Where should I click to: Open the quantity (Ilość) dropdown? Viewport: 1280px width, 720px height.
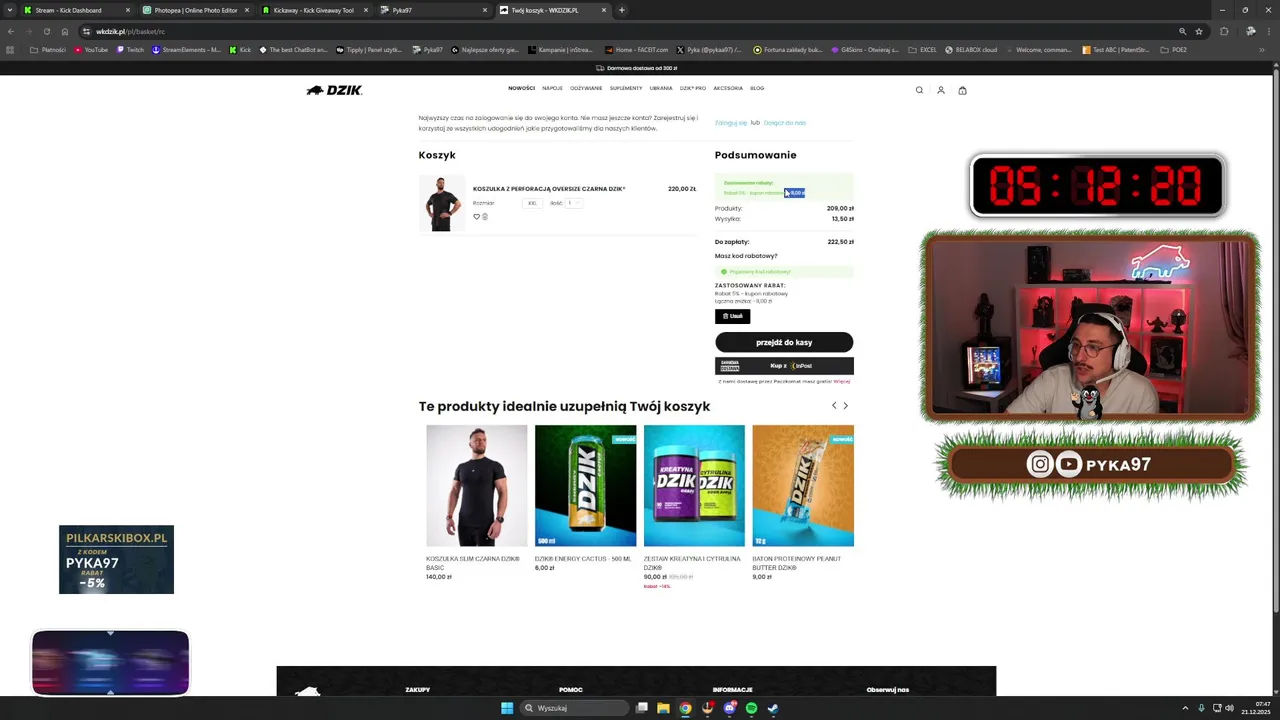(x=574, y=203)
